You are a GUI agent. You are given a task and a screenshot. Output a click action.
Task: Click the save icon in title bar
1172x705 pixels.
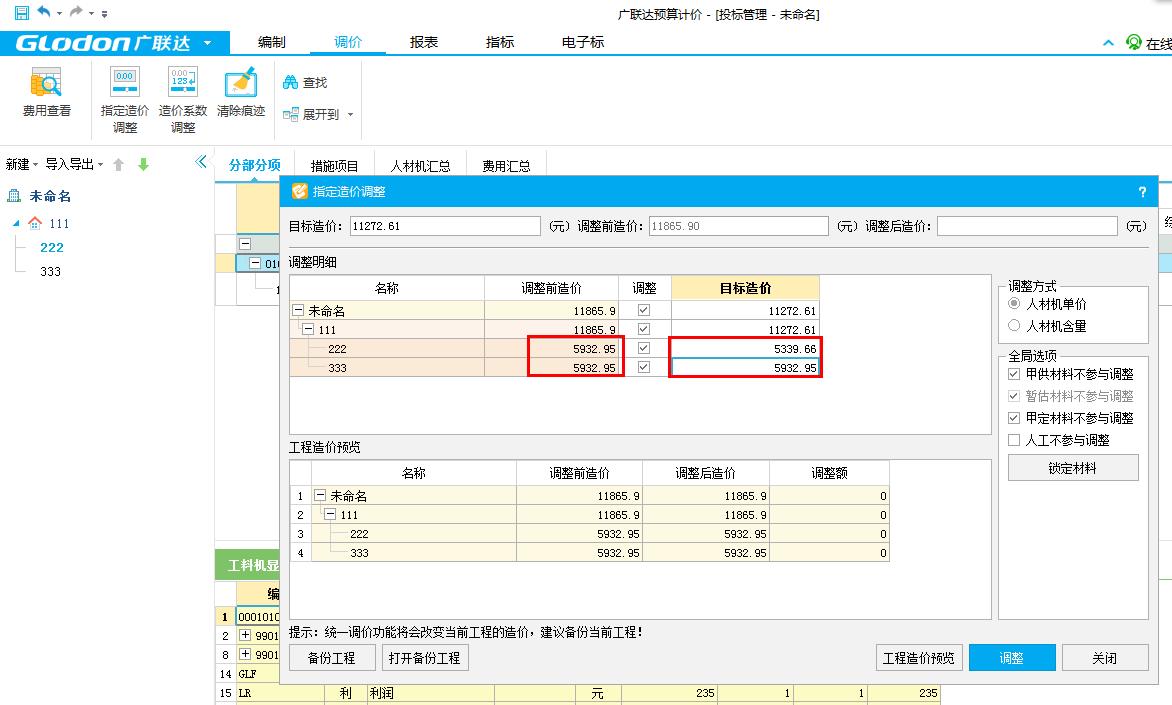pos(22,13)
